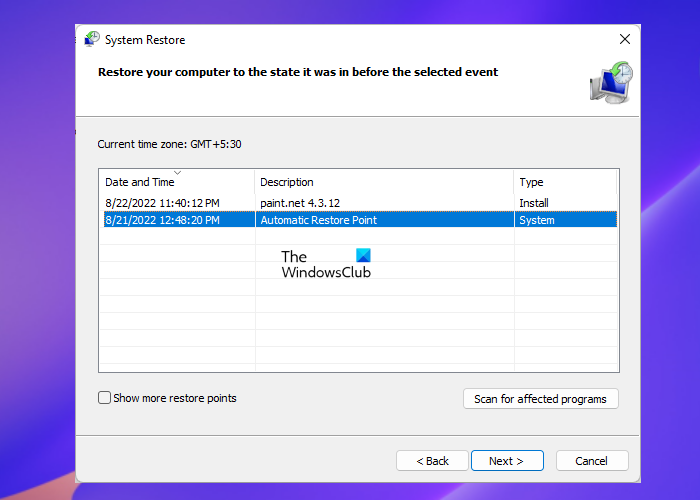This screenshot has width=700, height=500.
Task: Click the Install type cell
Action: point(534,203)
